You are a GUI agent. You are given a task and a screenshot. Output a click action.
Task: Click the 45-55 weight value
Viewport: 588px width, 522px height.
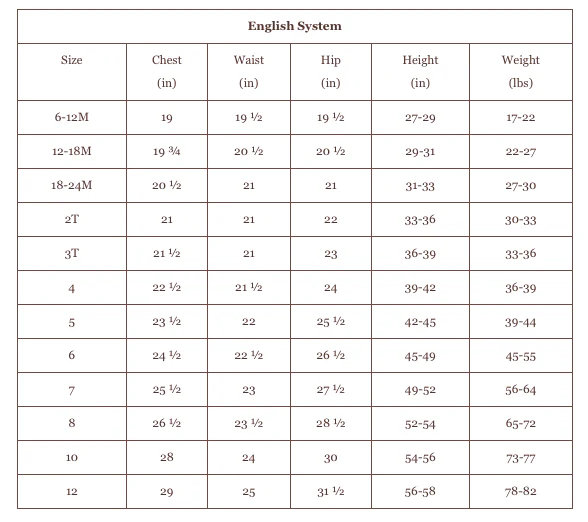pyautogui.click(x=520, y=356)
